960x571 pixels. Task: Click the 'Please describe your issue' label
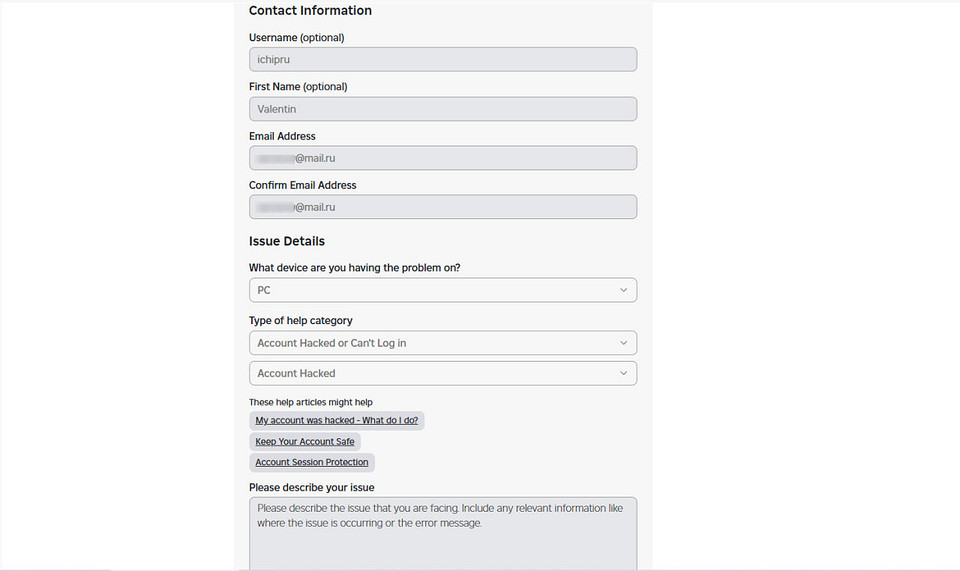311,488
